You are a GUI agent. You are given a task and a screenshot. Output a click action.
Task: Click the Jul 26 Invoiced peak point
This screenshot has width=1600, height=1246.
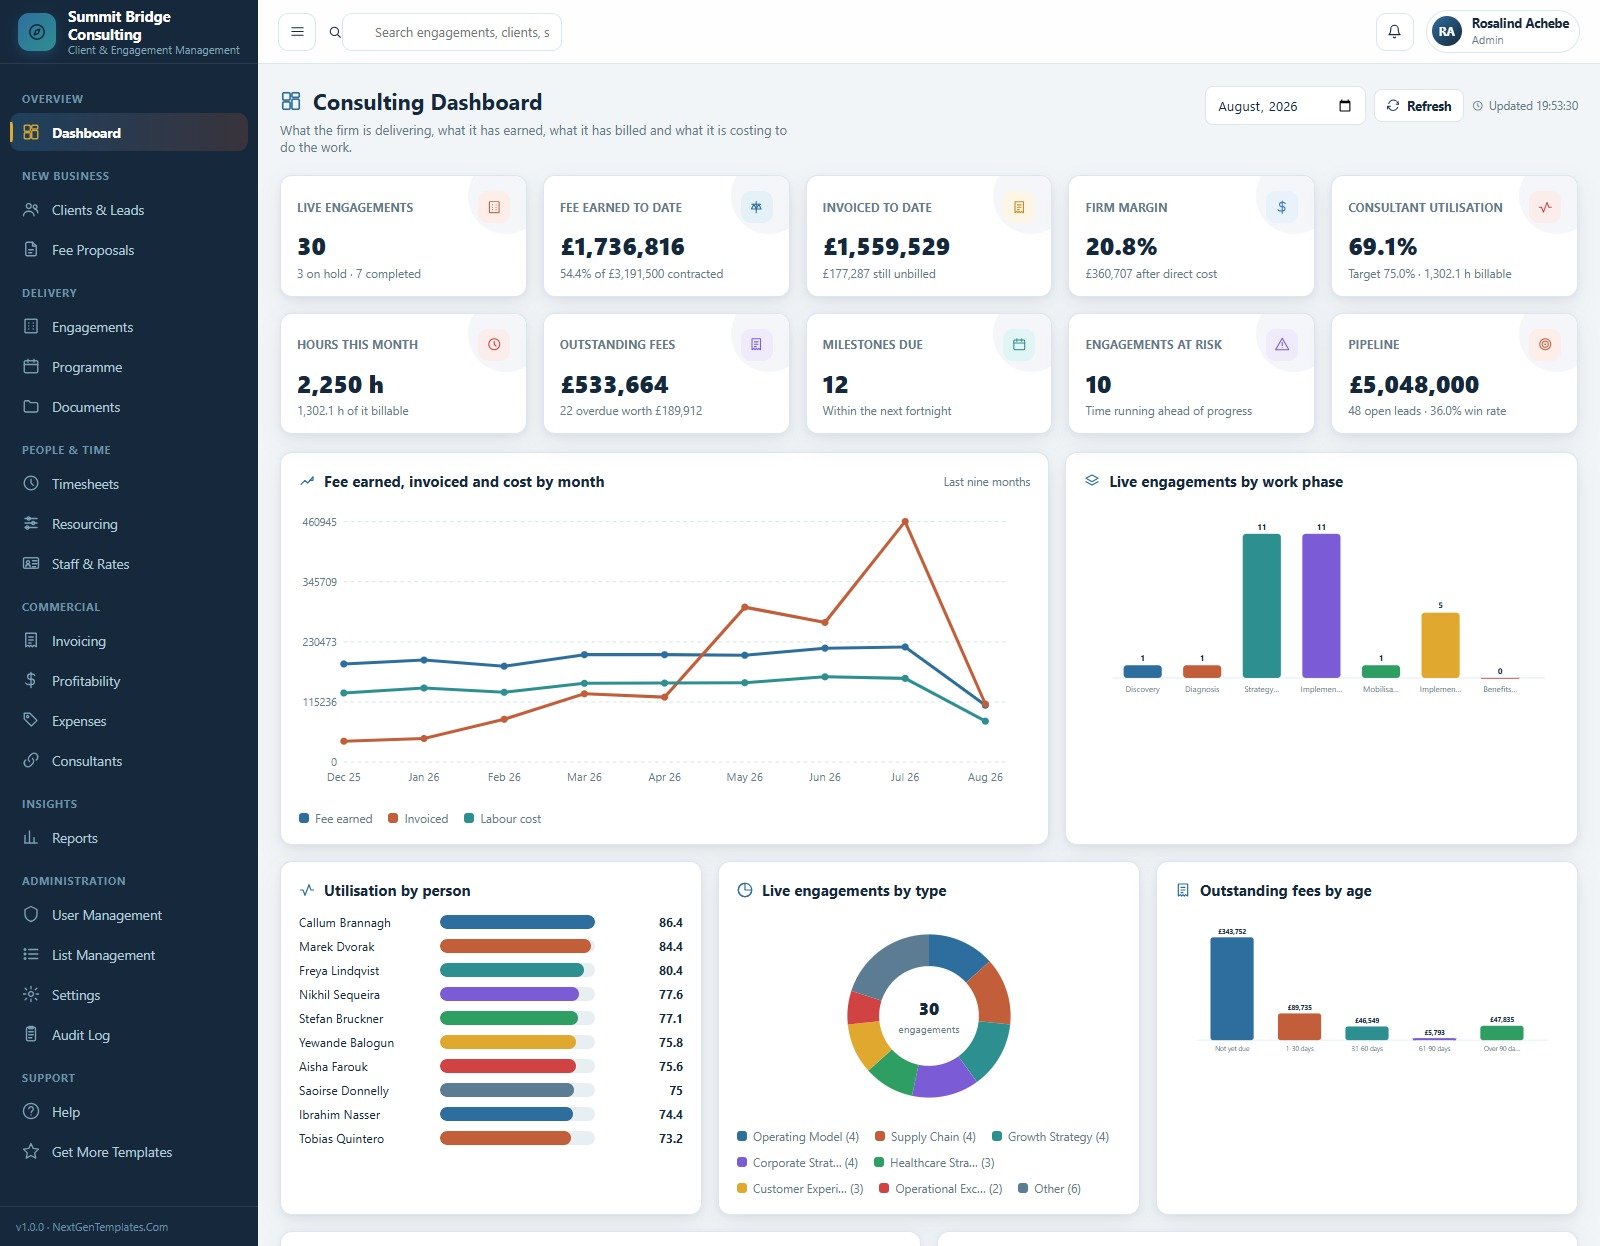click(905, 522)
